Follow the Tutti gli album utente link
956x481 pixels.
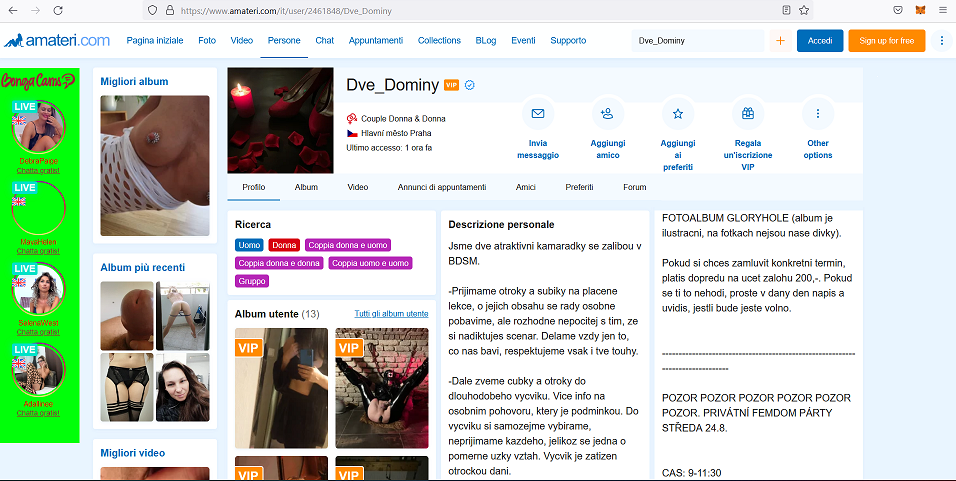coord(391,314)
